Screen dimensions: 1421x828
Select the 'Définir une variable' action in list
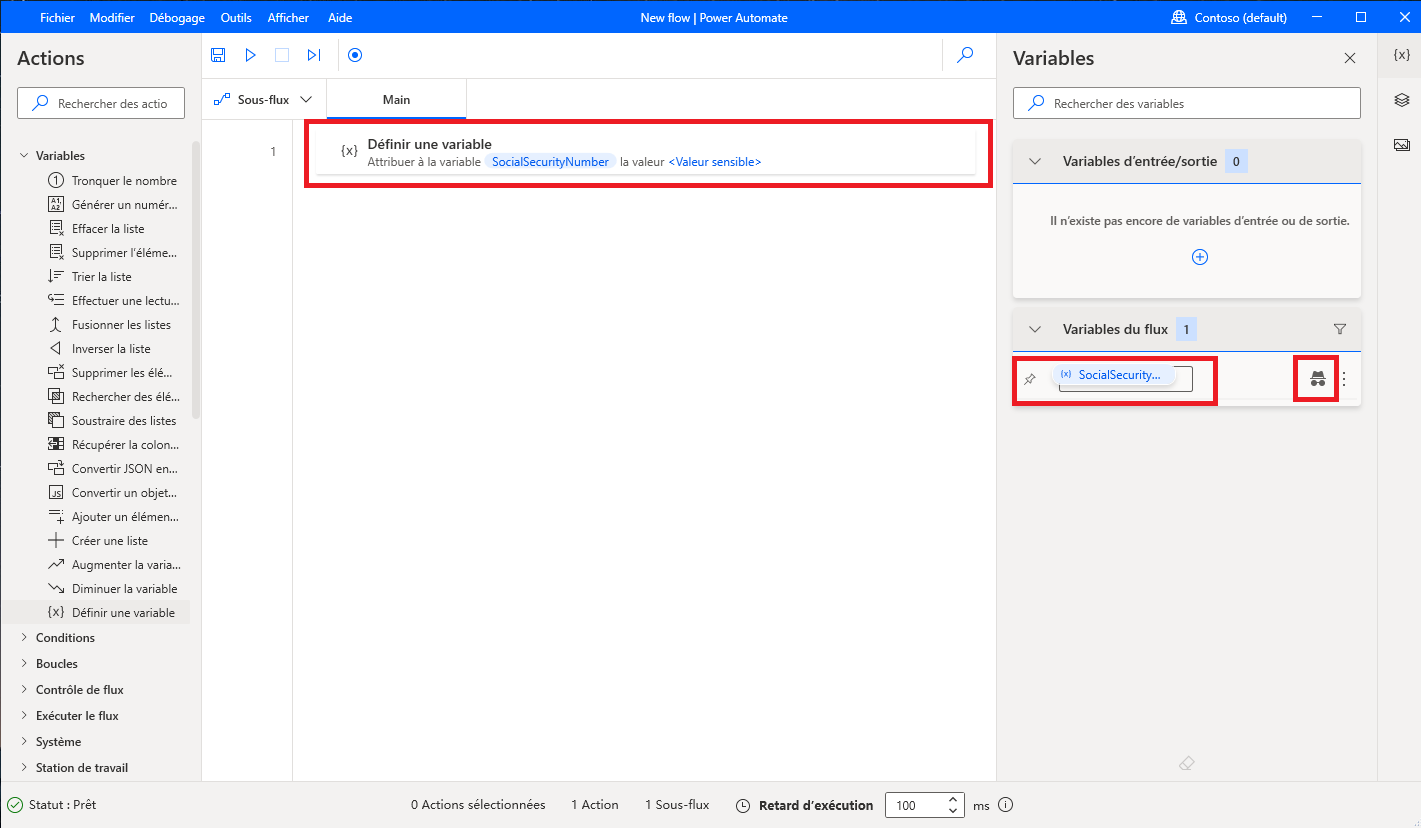coord(112,613)
